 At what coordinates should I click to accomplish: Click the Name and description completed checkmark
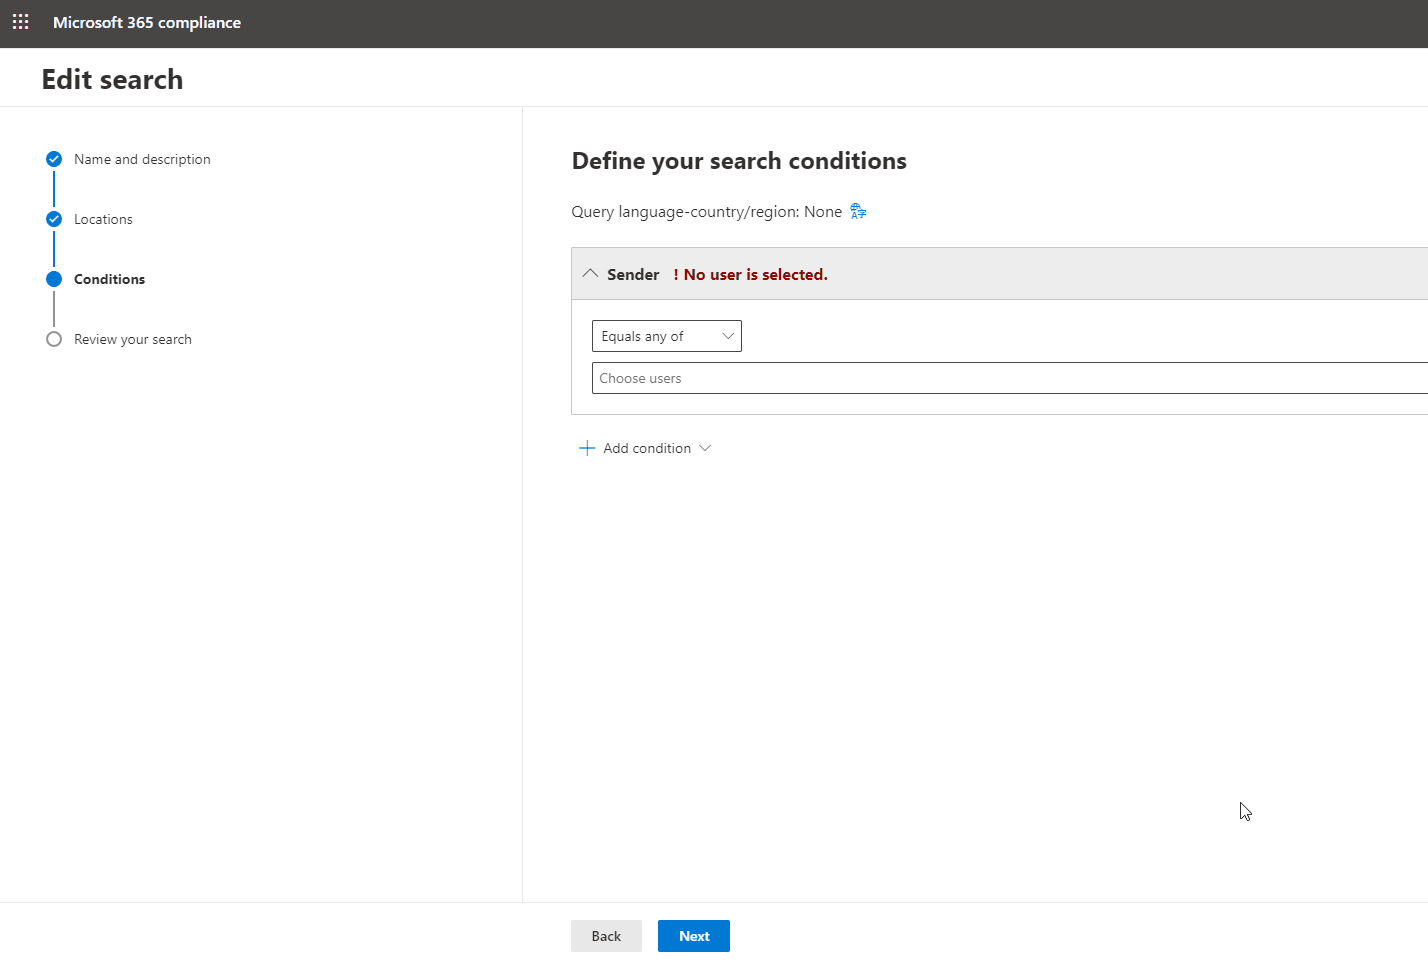tap(53, 159)
